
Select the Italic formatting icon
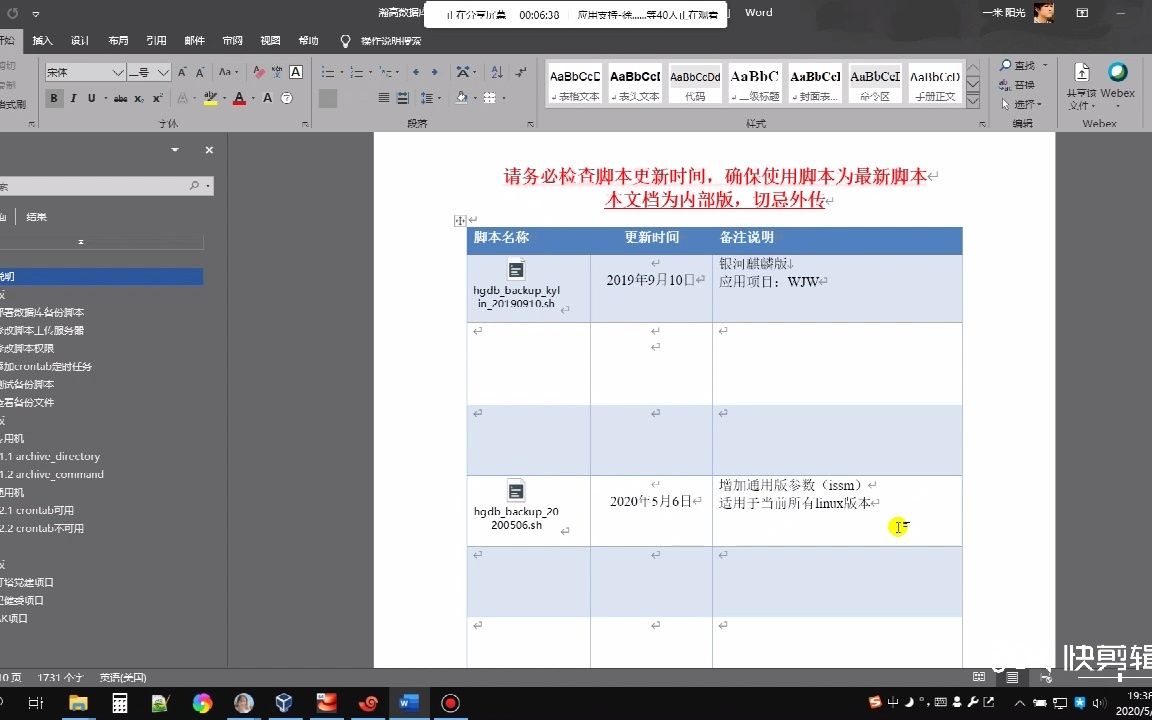click(x=73, y=98)
